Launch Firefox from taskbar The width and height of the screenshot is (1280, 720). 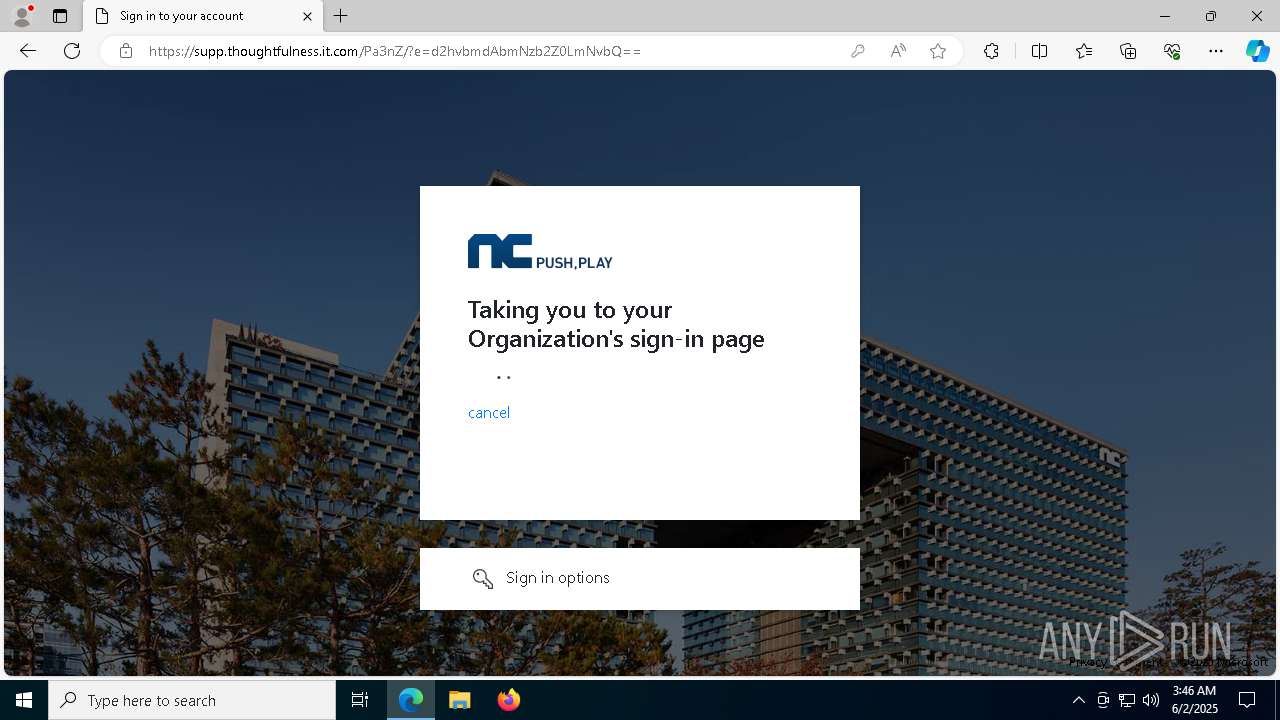click(508, 700)
